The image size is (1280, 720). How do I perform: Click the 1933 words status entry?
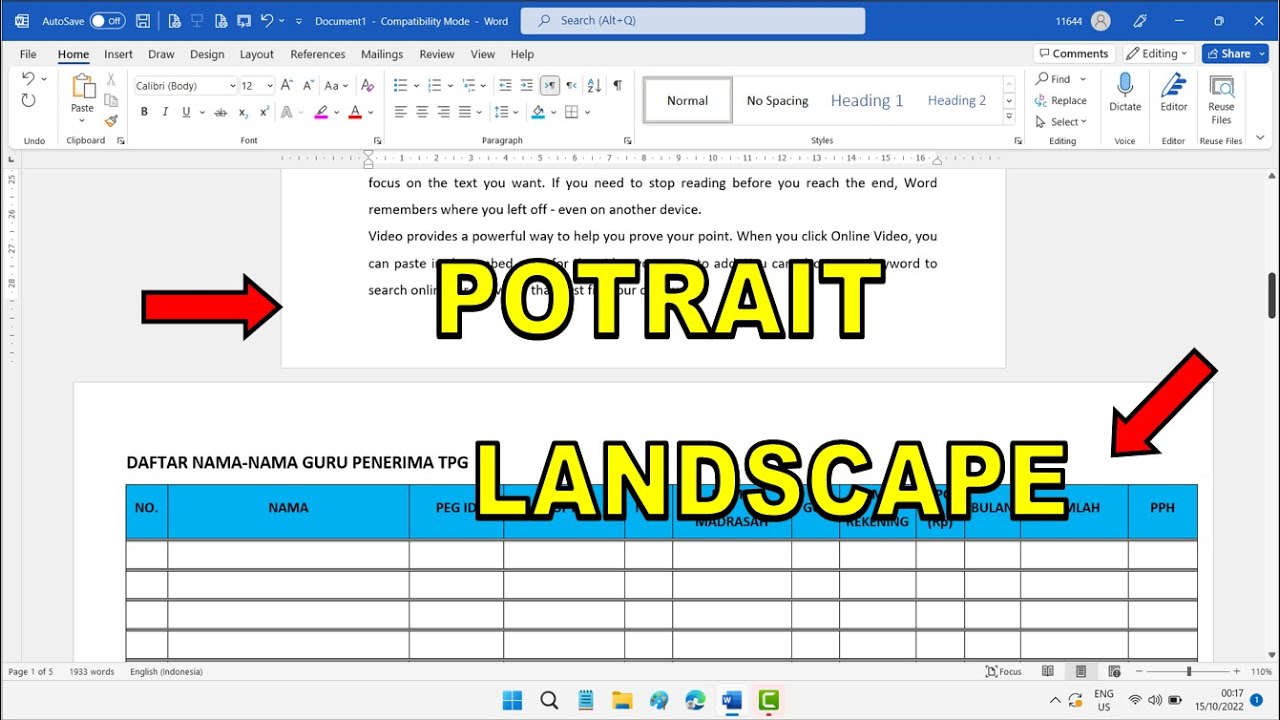92,672
